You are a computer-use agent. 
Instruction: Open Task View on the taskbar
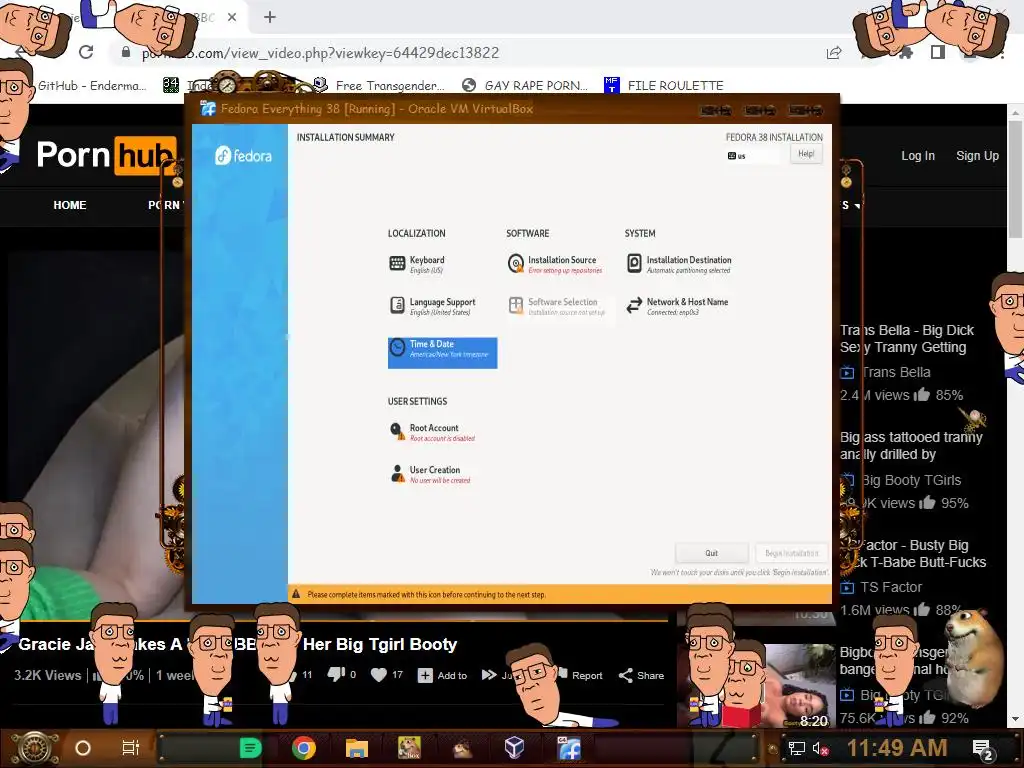click(131, 748)
